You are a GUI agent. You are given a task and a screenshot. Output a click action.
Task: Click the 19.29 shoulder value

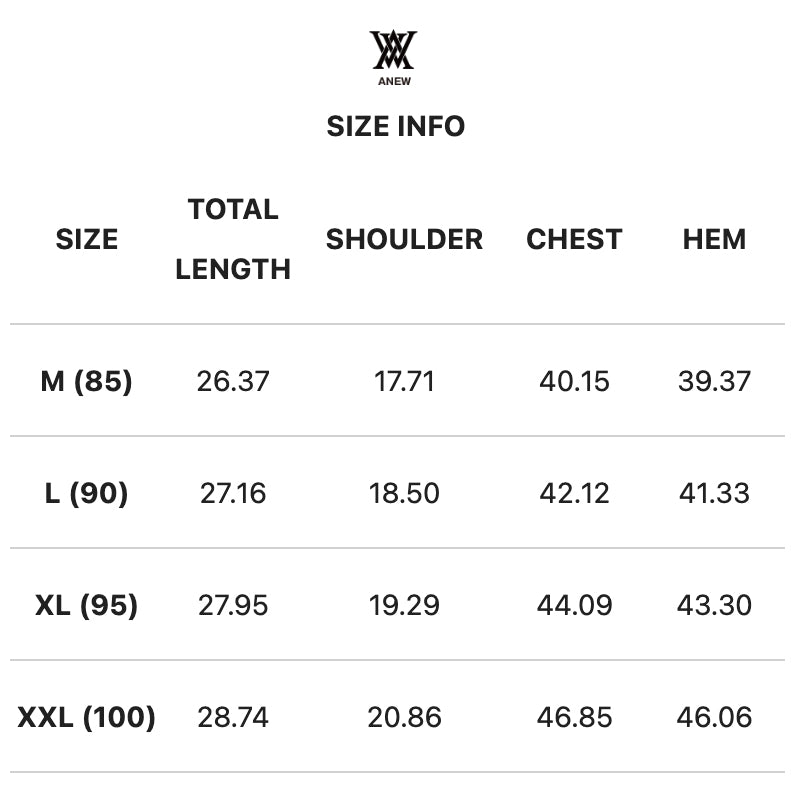(x=404, y=605)
